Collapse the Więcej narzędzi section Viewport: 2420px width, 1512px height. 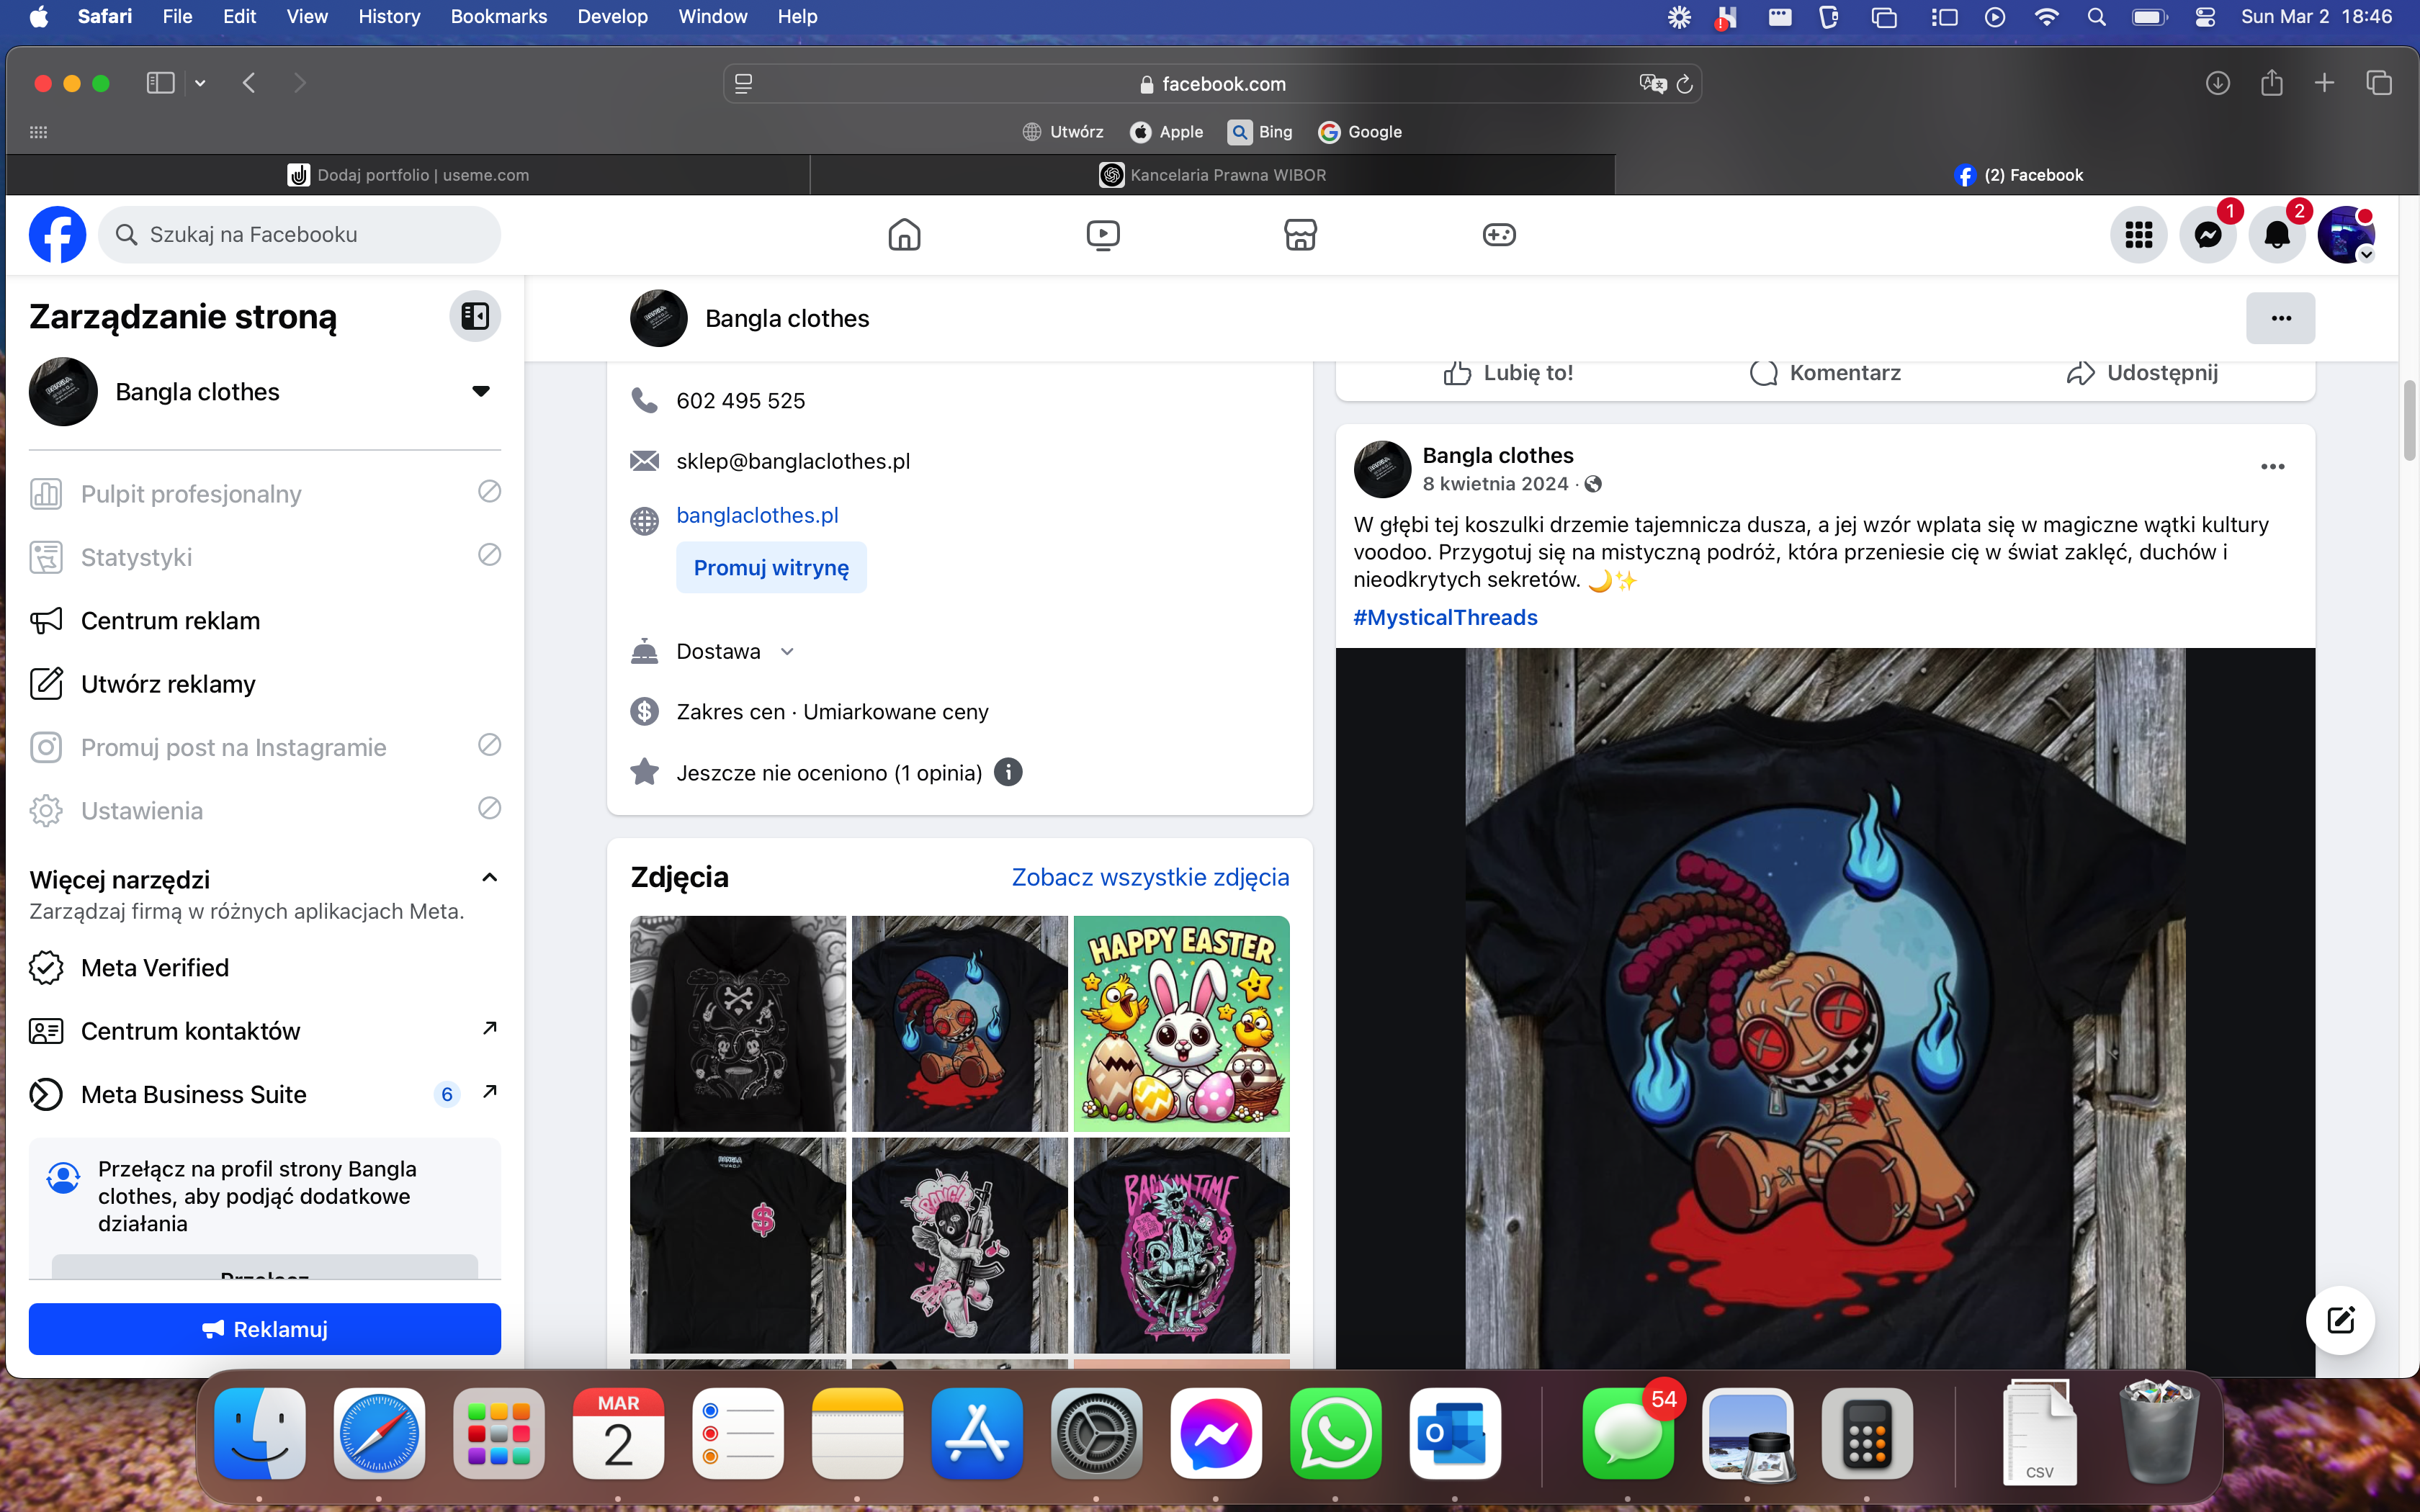click(489, 878)
